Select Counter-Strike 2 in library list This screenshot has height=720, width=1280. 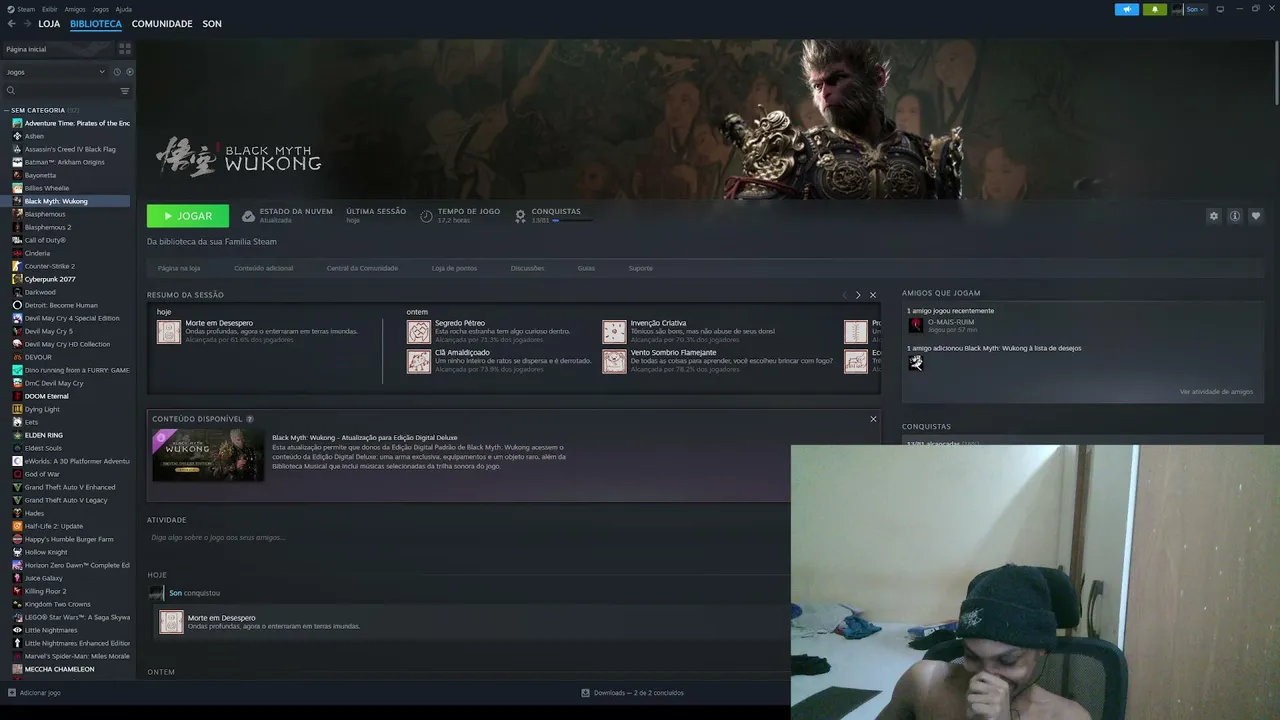(x=49, y=266)
